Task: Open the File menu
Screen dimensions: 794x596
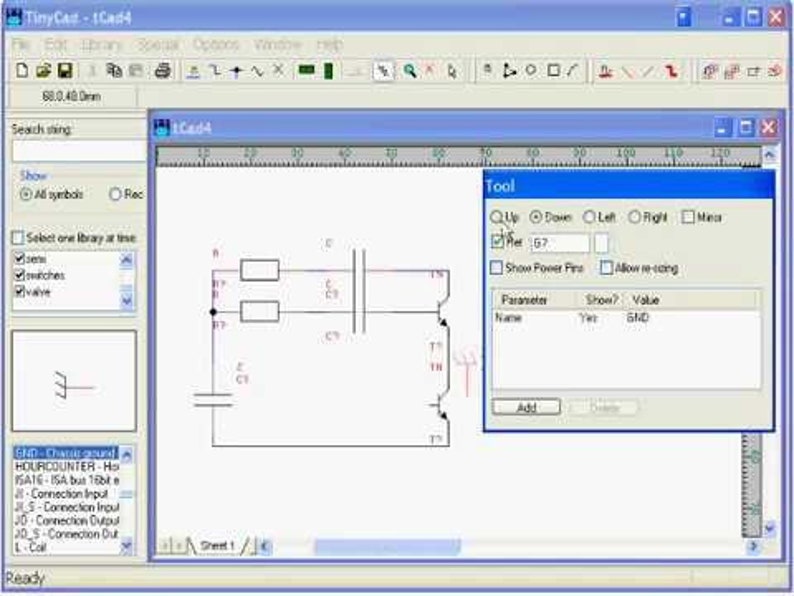Action: pyautogui.click(x=21, y=45)
